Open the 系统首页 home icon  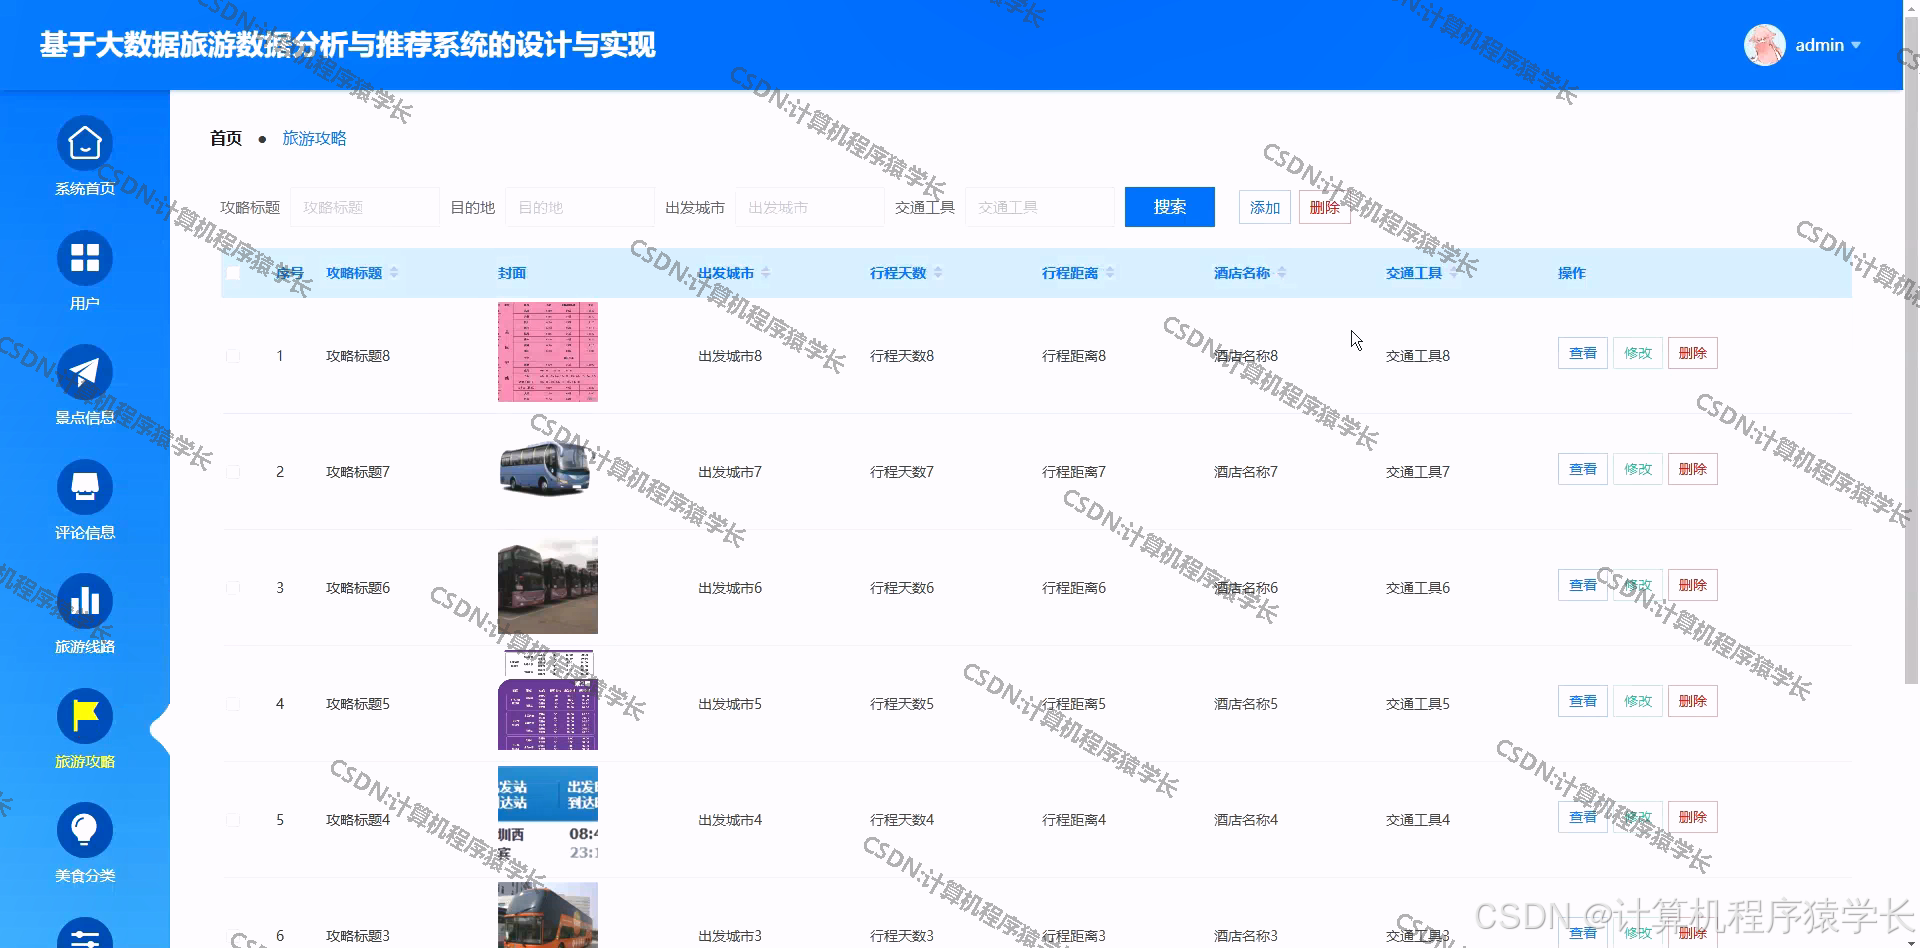(x=85, y=144)
